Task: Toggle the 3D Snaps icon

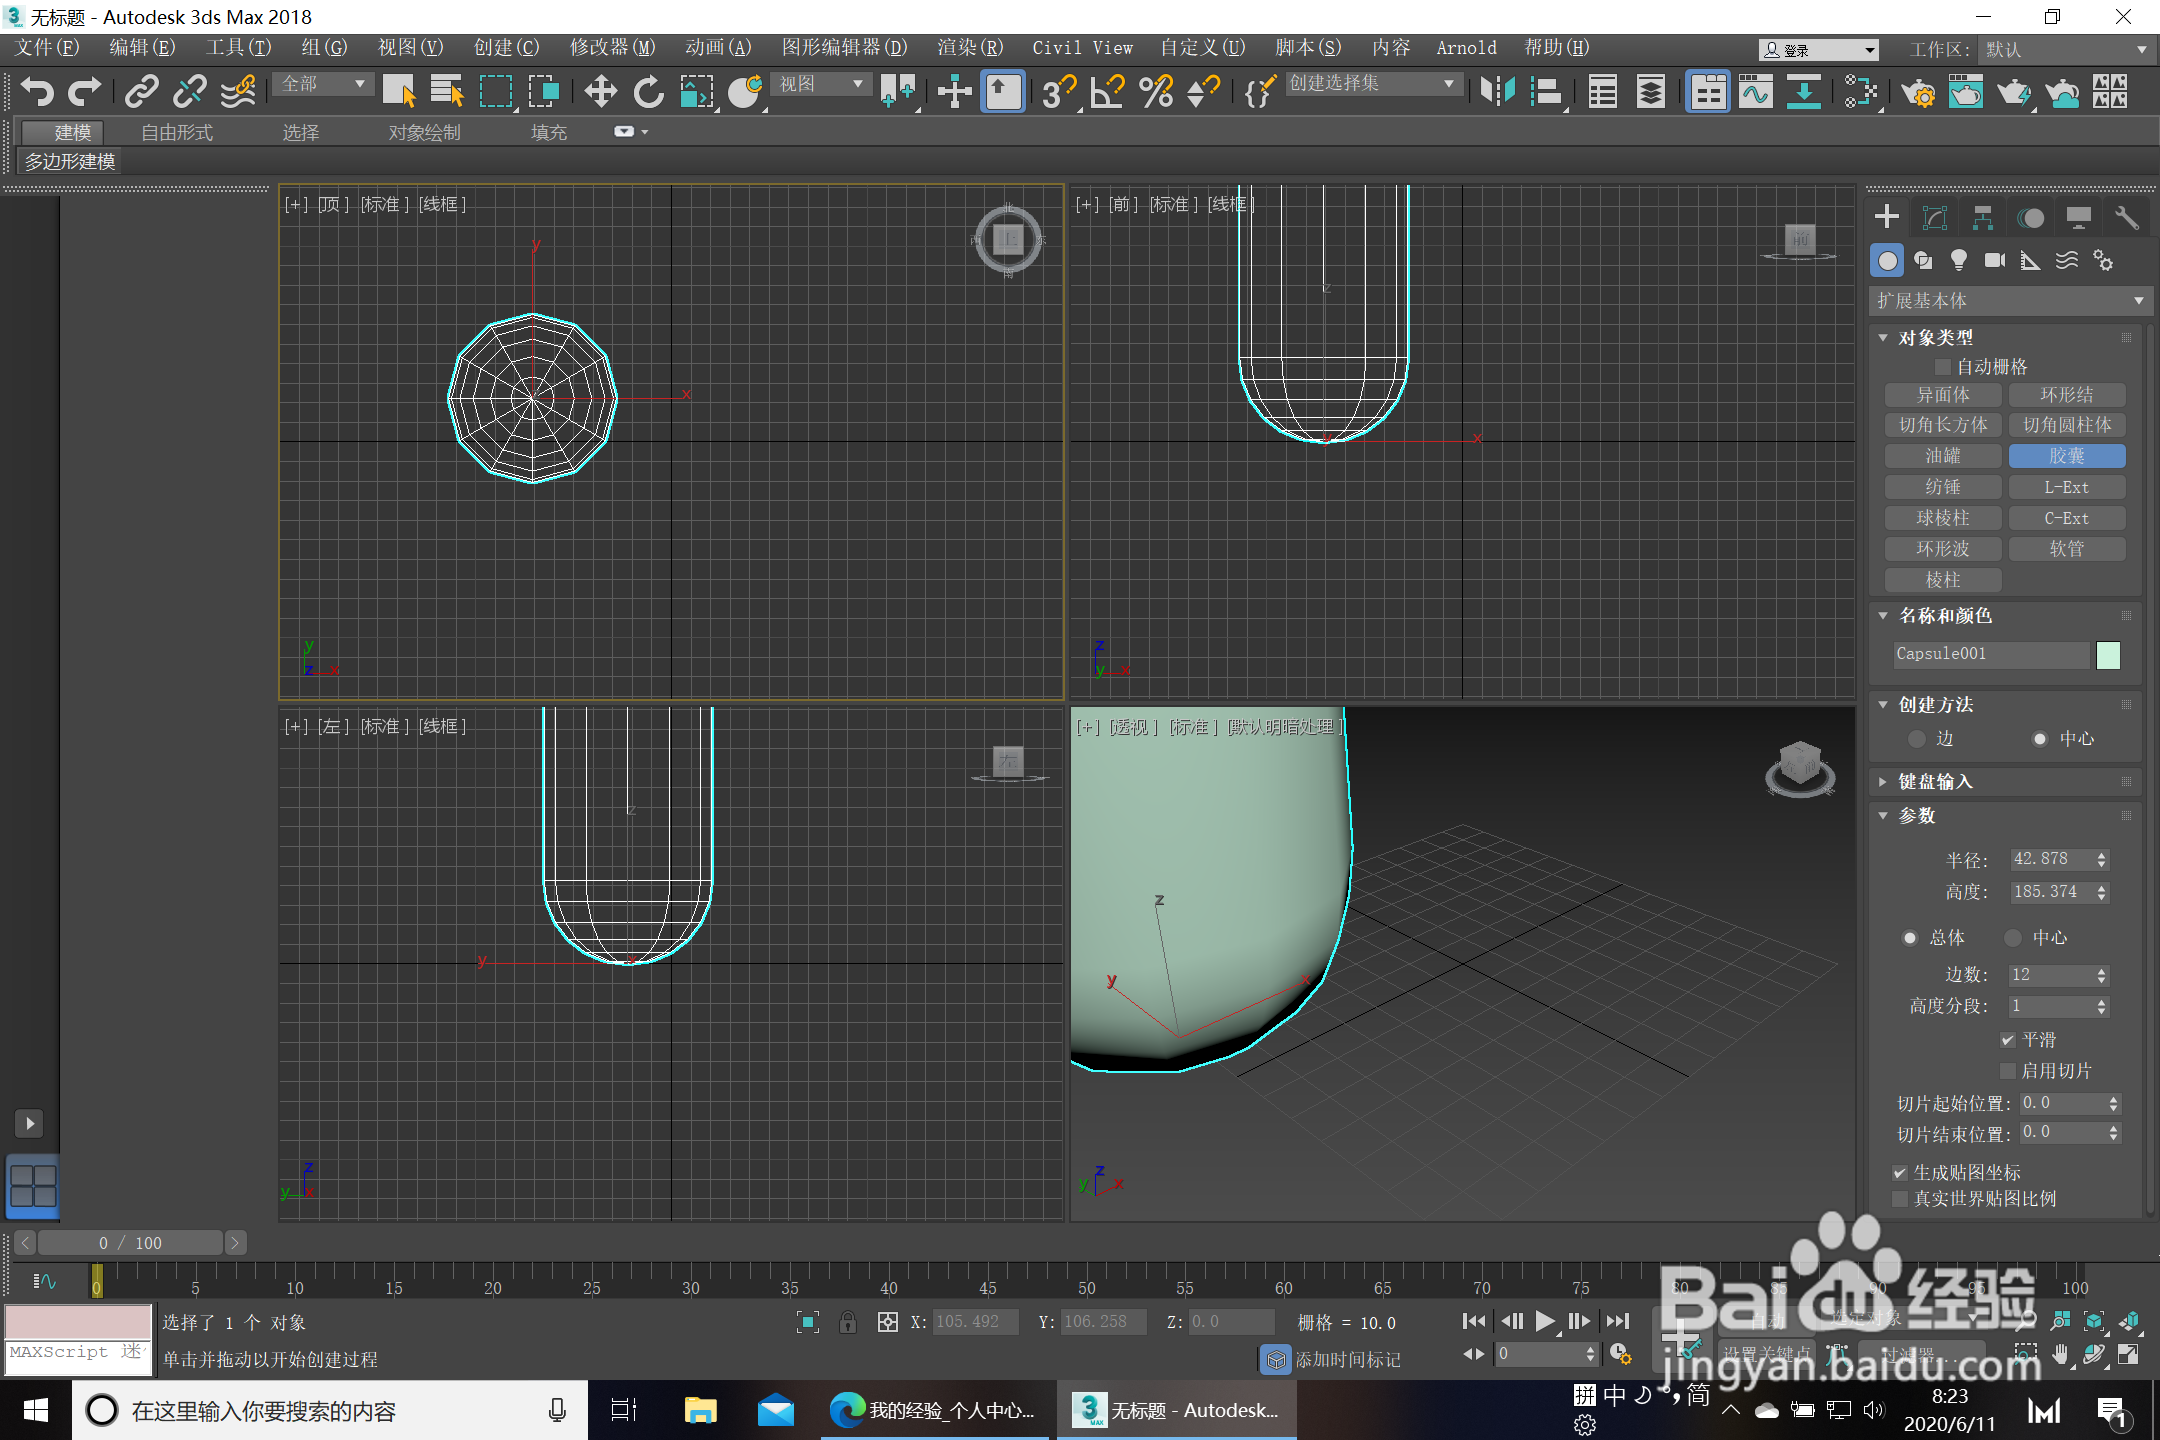Action: click(x=1058, y=92)
